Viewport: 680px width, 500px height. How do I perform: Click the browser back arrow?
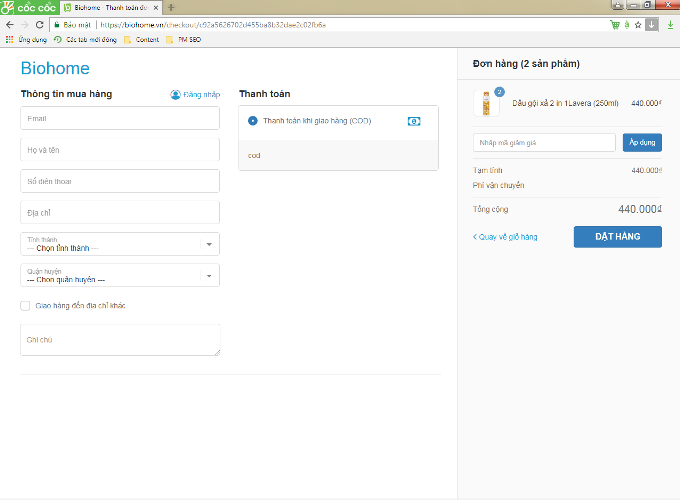[x=10, y=24]
